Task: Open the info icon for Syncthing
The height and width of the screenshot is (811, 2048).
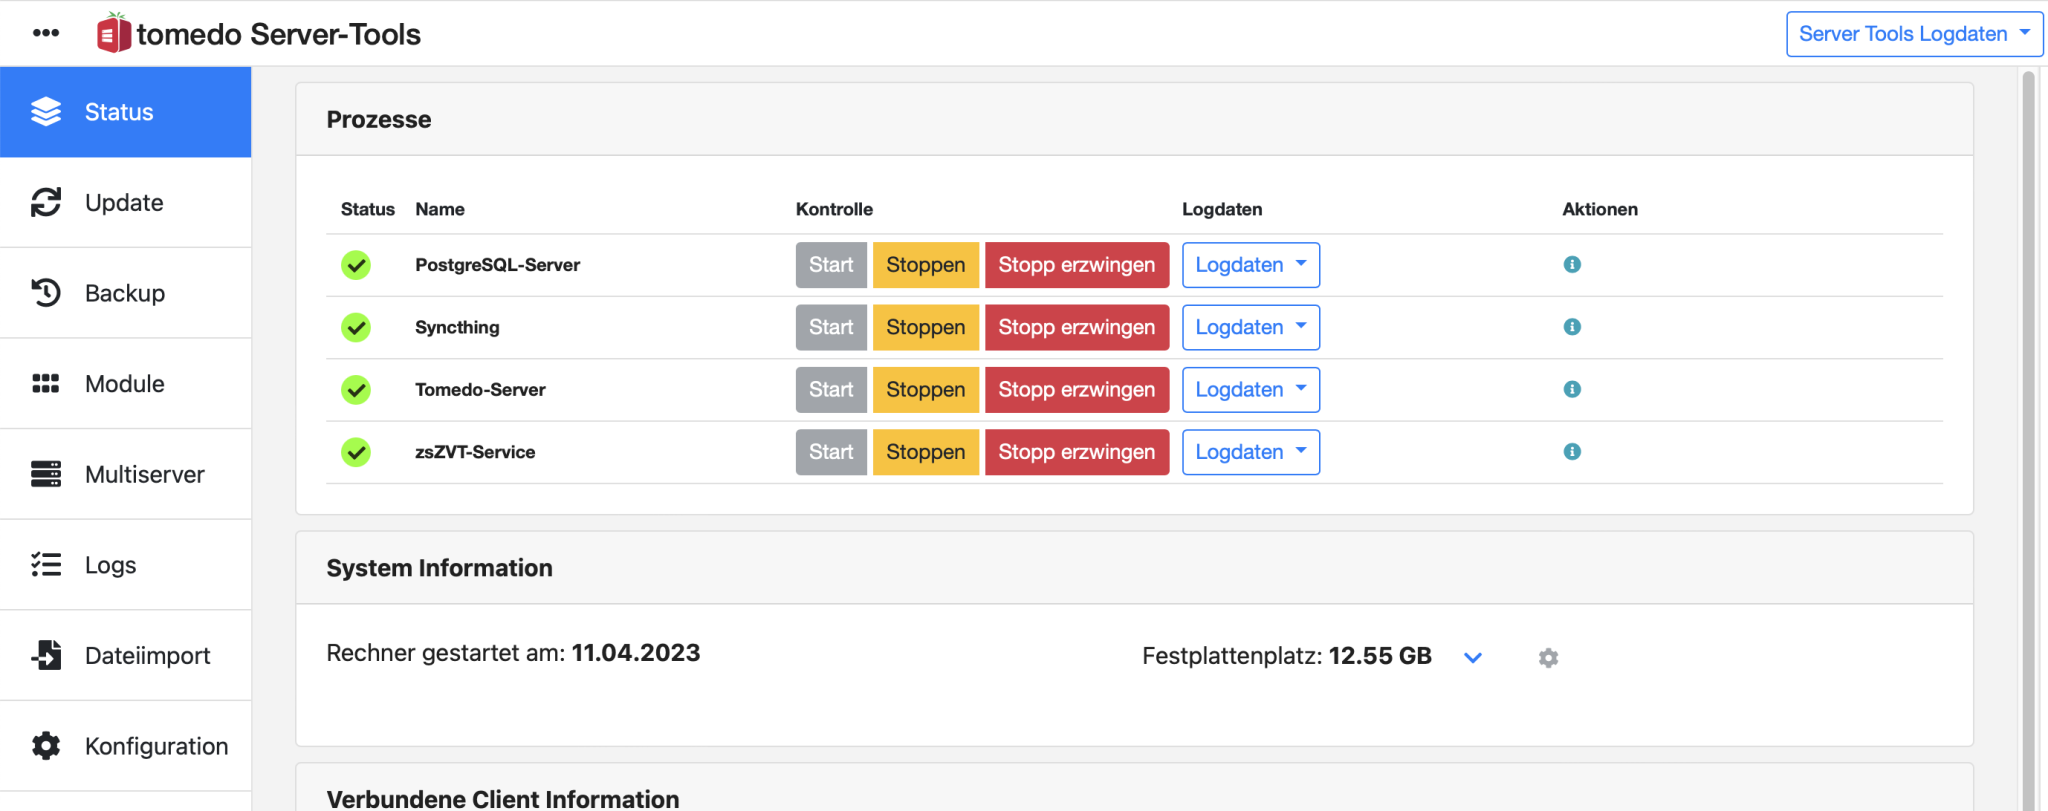Action: click(x=1572, y=327)
